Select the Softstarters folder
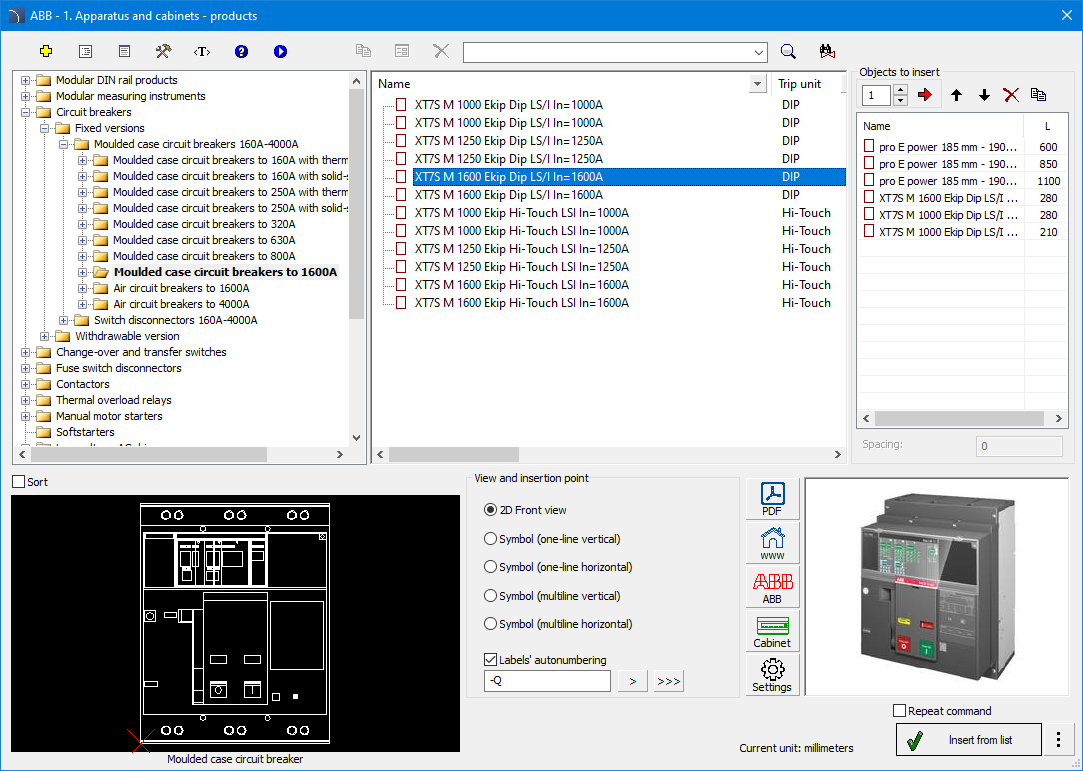Viewport: 1083px width, 771px height. click(86, 432)
